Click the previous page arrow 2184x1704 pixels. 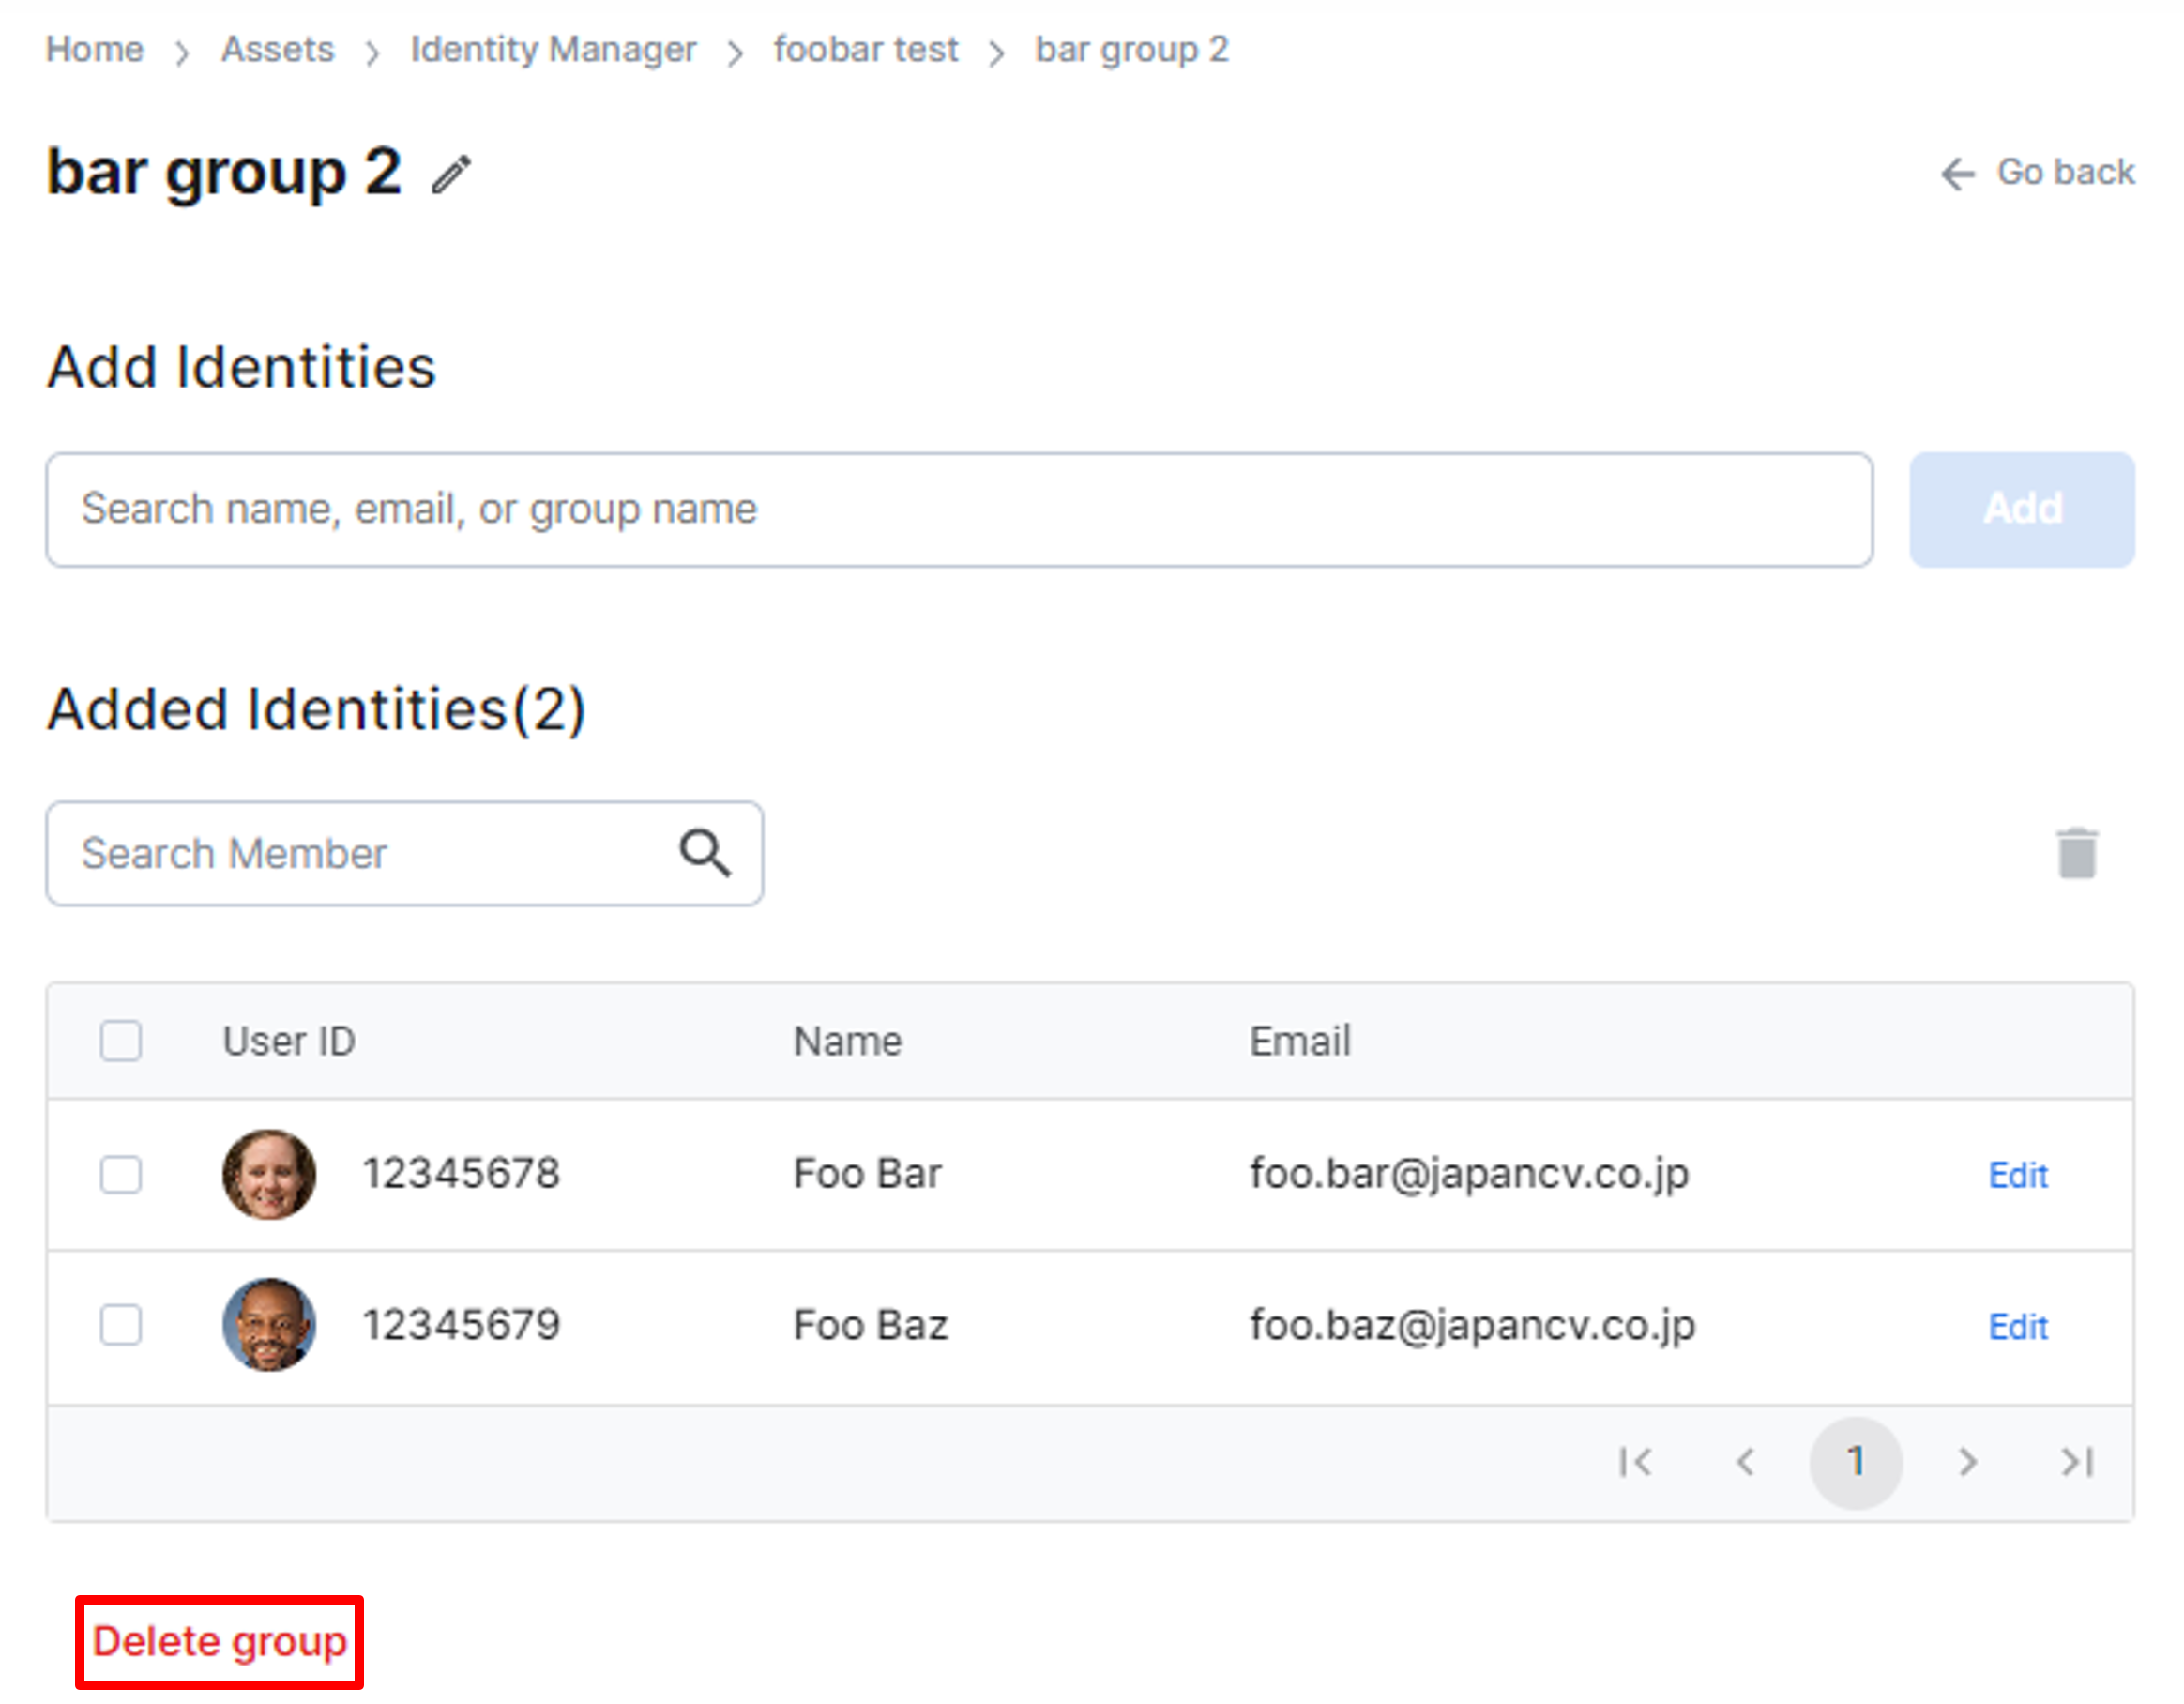coord(1746,1462)
